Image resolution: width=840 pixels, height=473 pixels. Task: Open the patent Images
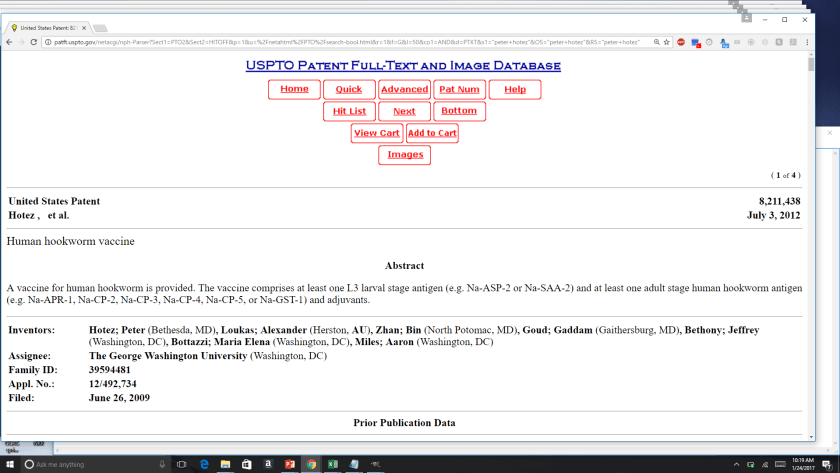(405, 154)
